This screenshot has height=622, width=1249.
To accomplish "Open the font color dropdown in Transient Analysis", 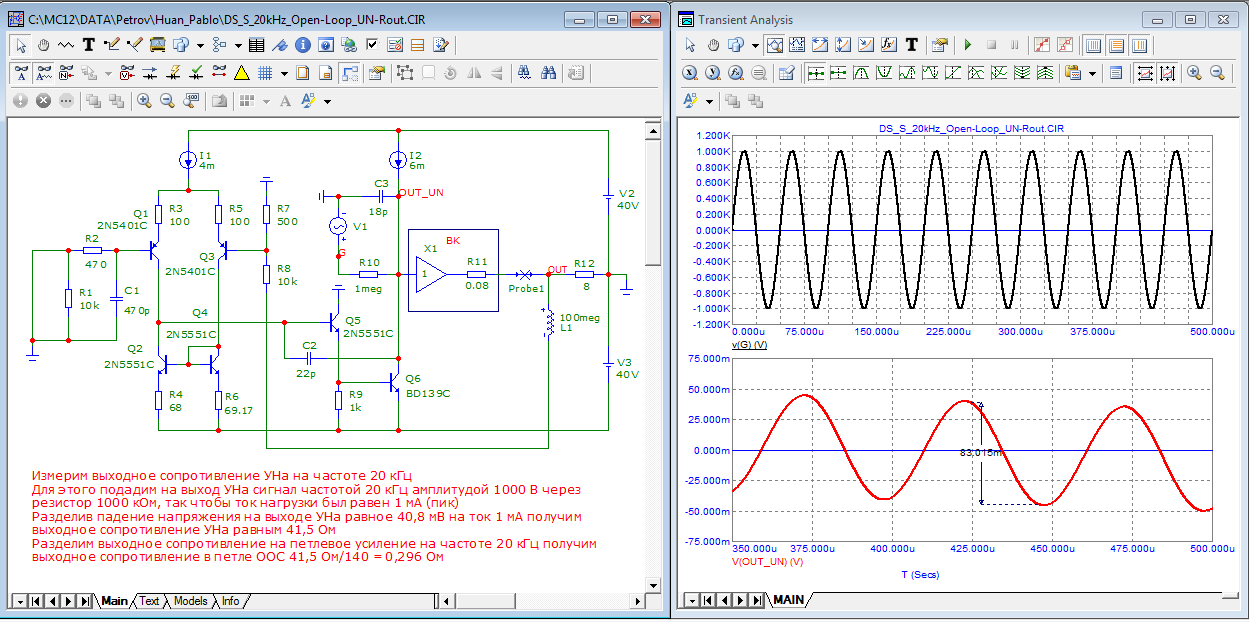I will (710, 101).
